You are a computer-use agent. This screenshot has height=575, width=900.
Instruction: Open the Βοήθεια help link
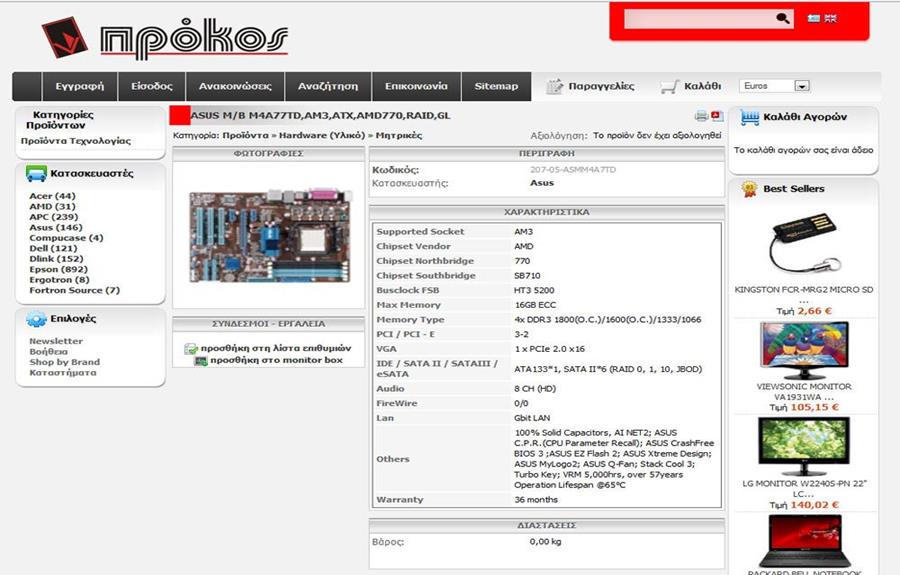[48, 351]
